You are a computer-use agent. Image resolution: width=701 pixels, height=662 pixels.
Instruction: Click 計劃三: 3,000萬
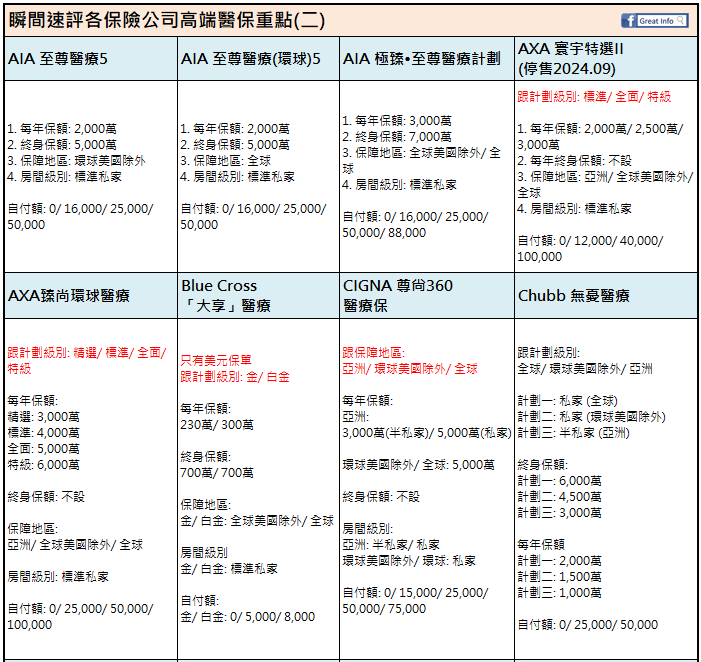tap(560, 513)
